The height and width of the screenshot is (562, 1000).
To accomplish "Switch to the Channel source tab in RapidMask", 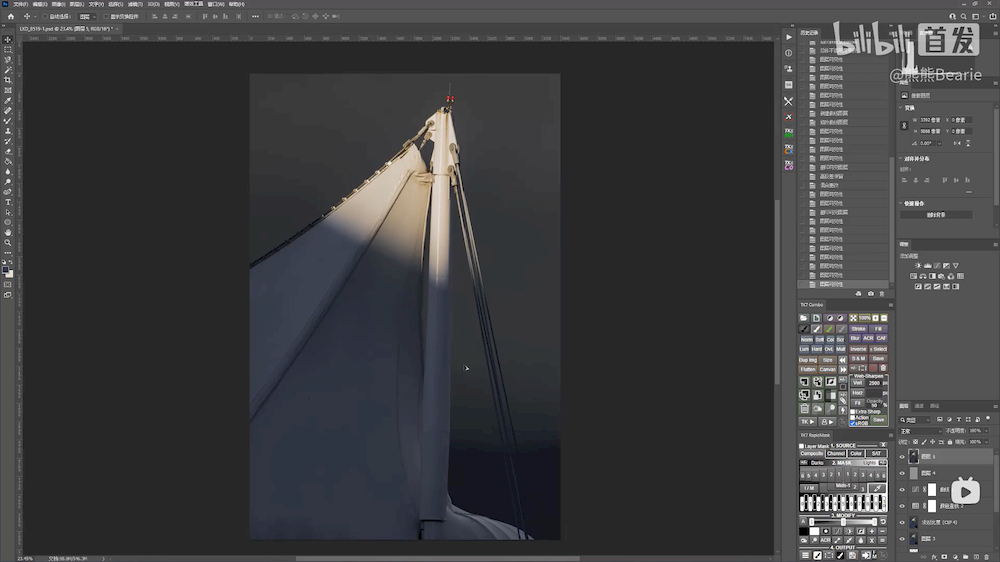I will (x=836, y=453).
